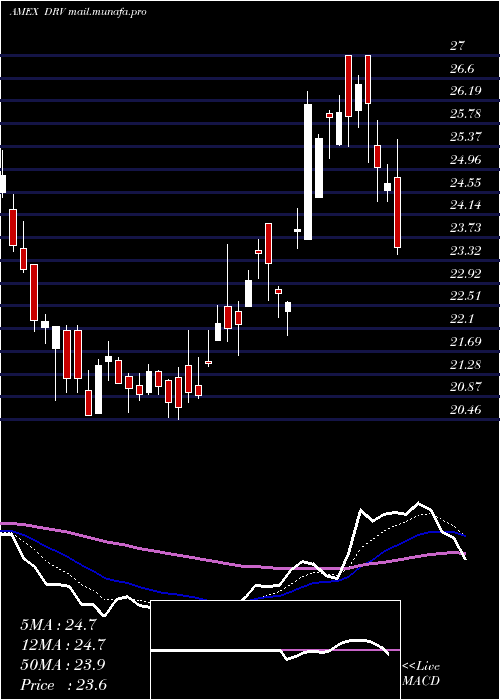Click the '5MA : 24.7' readout
Image resolution: width=500 pixels, height=700 pixels.
[58, 625]
